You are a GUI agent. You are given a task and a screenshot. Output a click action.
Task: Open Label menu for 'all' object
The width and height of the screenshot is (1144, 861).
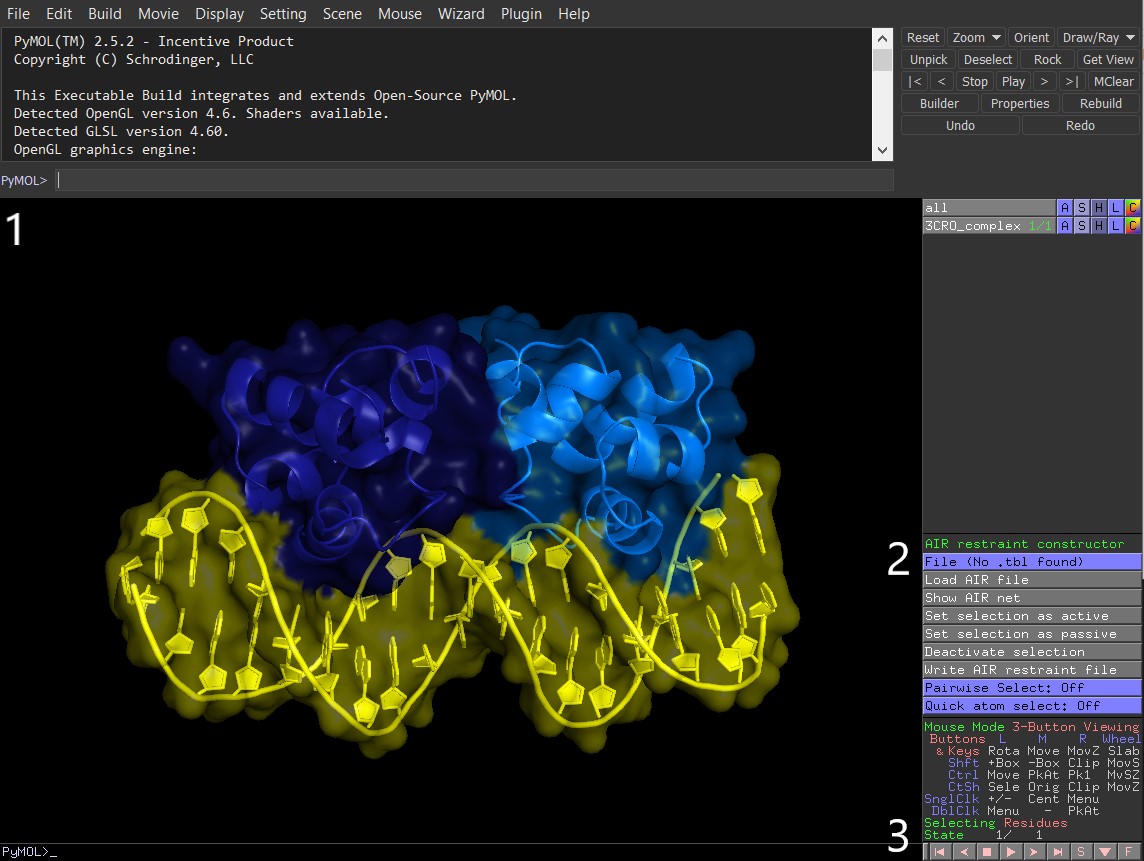(1116, 208)
